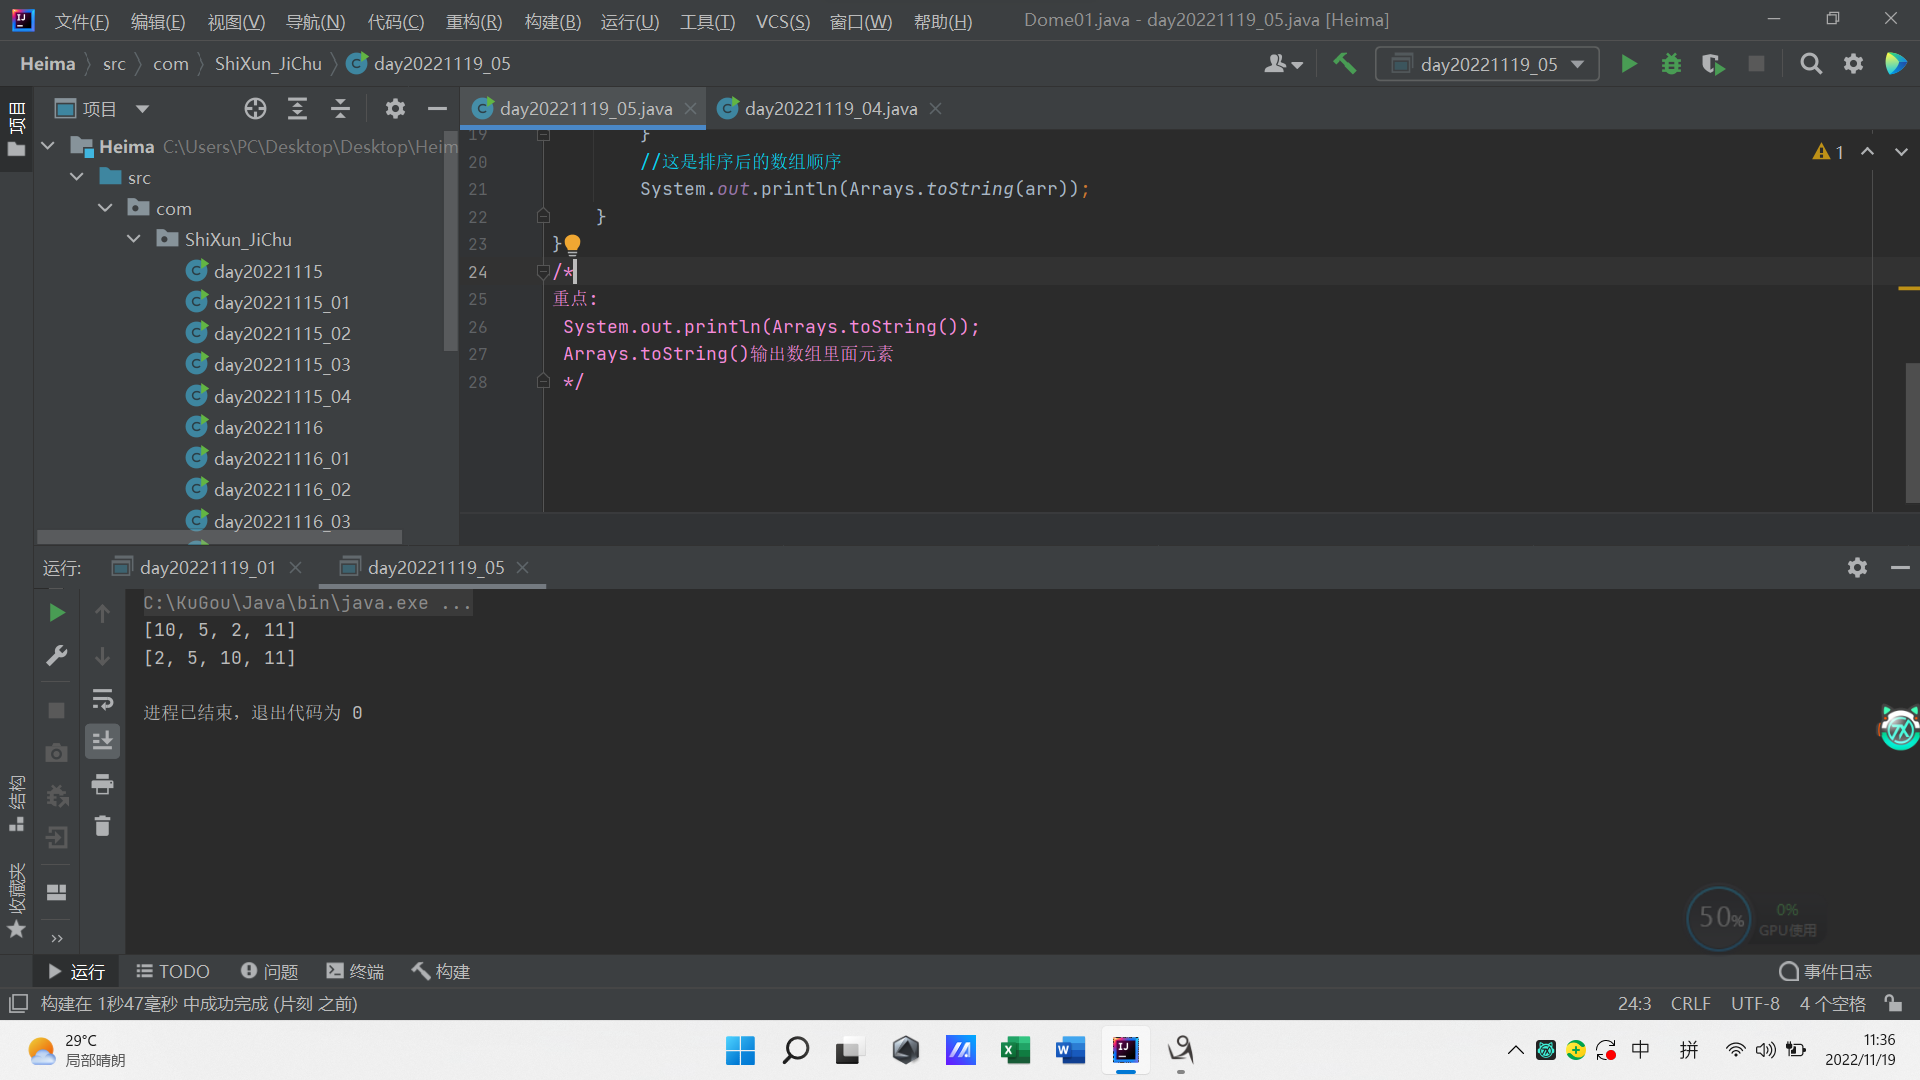1920x1080 pixels.
Task: Click the Build project hammer icon
Action: [1345, 64]
